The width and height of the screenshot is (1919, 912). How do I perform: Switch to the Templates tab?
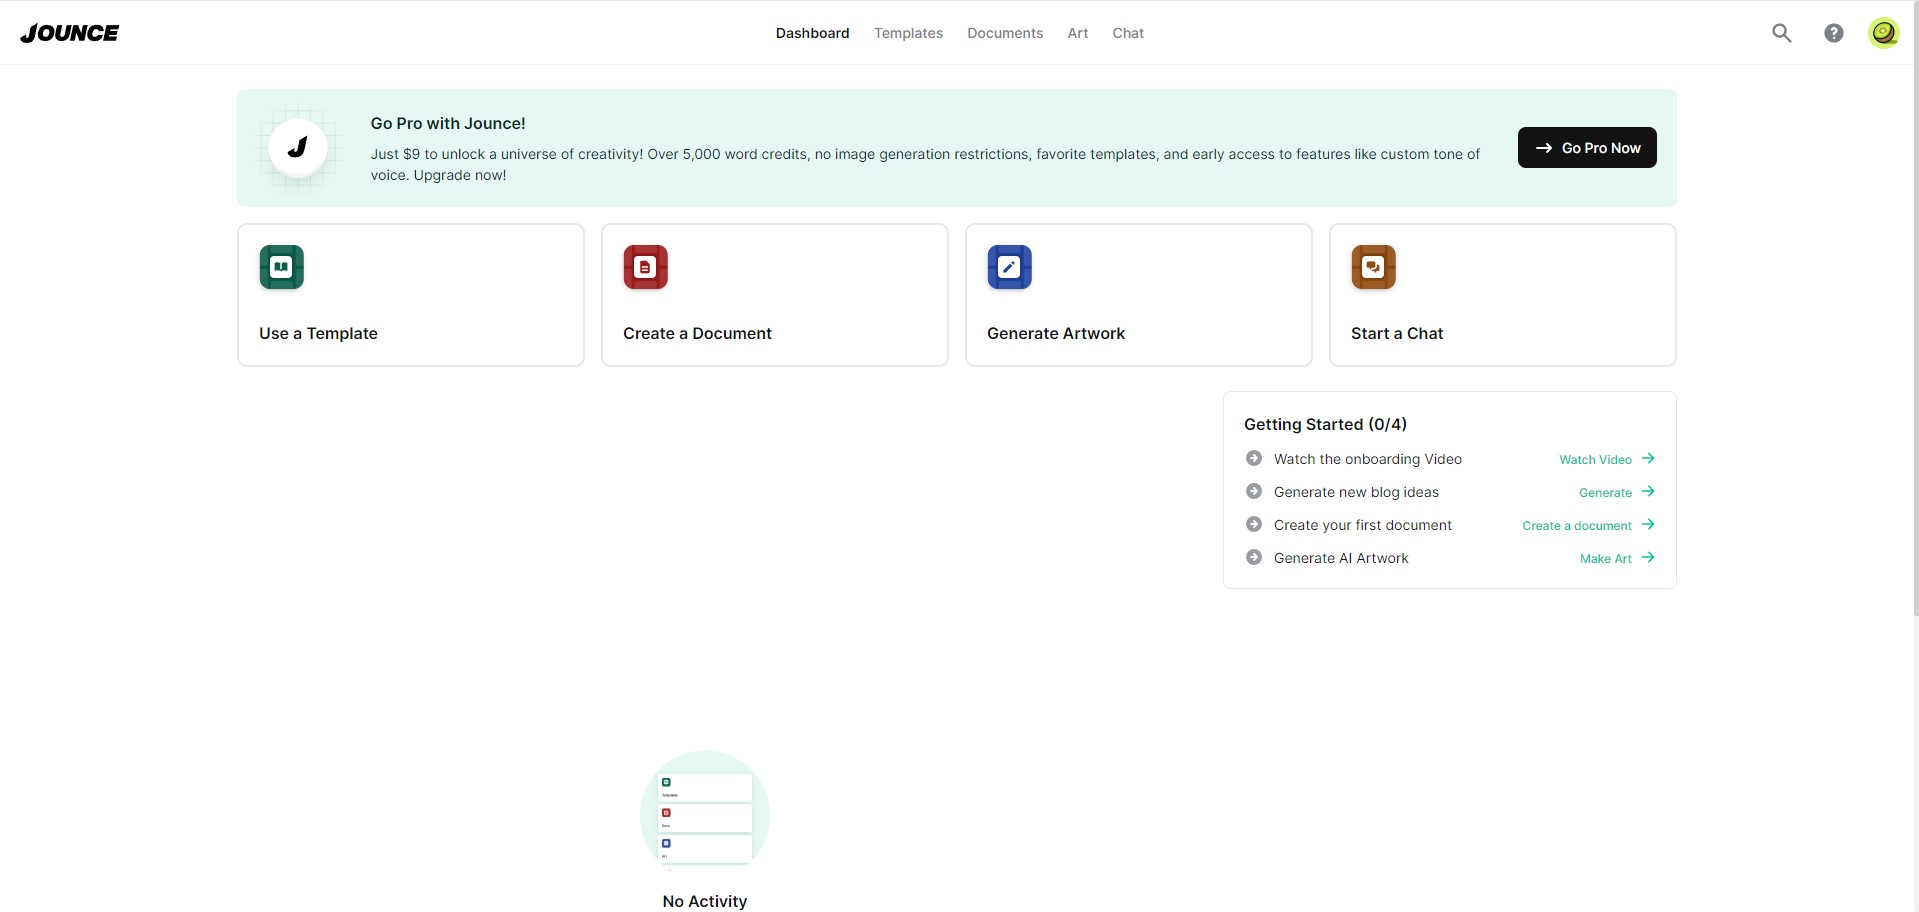[908, 33]
